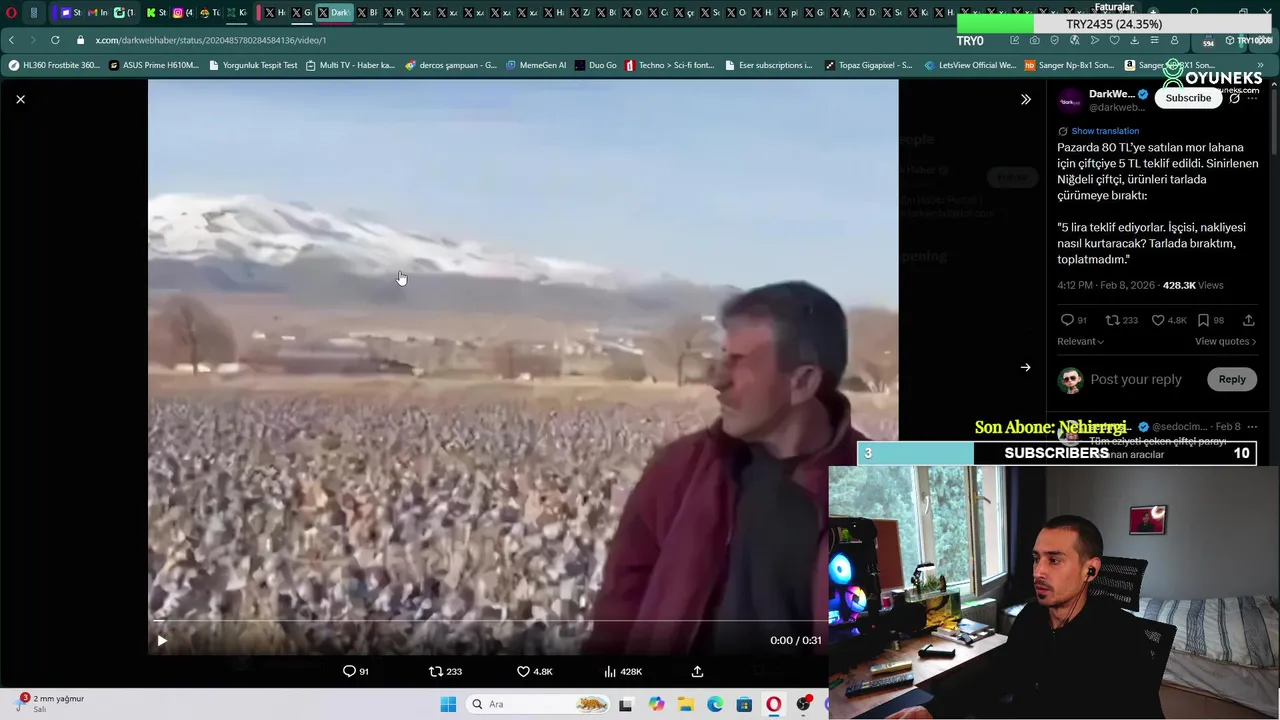This screenshot has width=1280, height=720.
Task: Seek on the video progress bar
Action: [487, 621]
